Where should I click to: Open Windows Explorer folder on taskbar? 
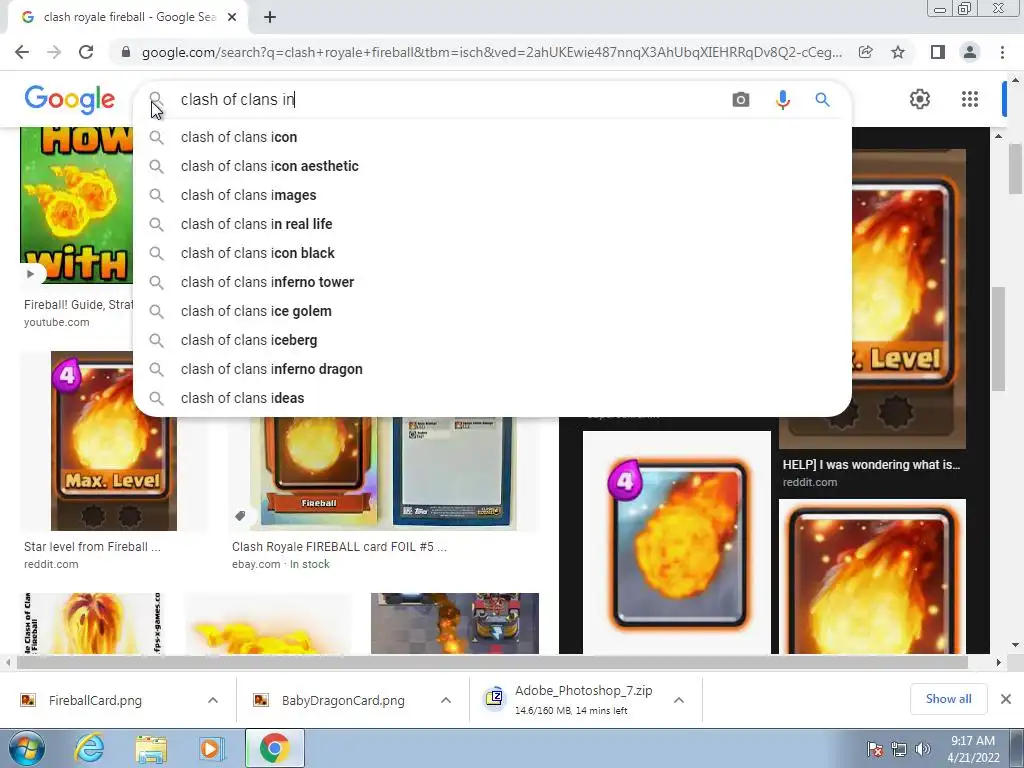tap(151, 748)
